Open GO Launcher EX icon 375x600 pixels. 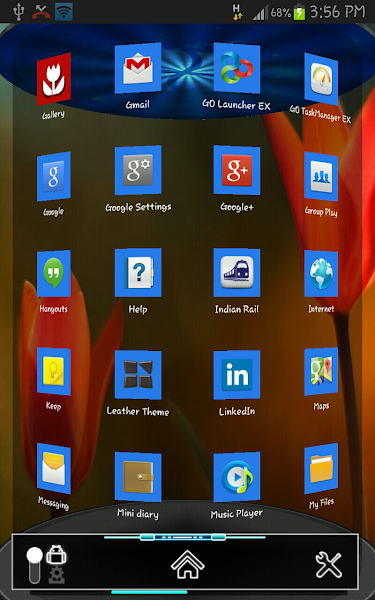pos(236,68)
